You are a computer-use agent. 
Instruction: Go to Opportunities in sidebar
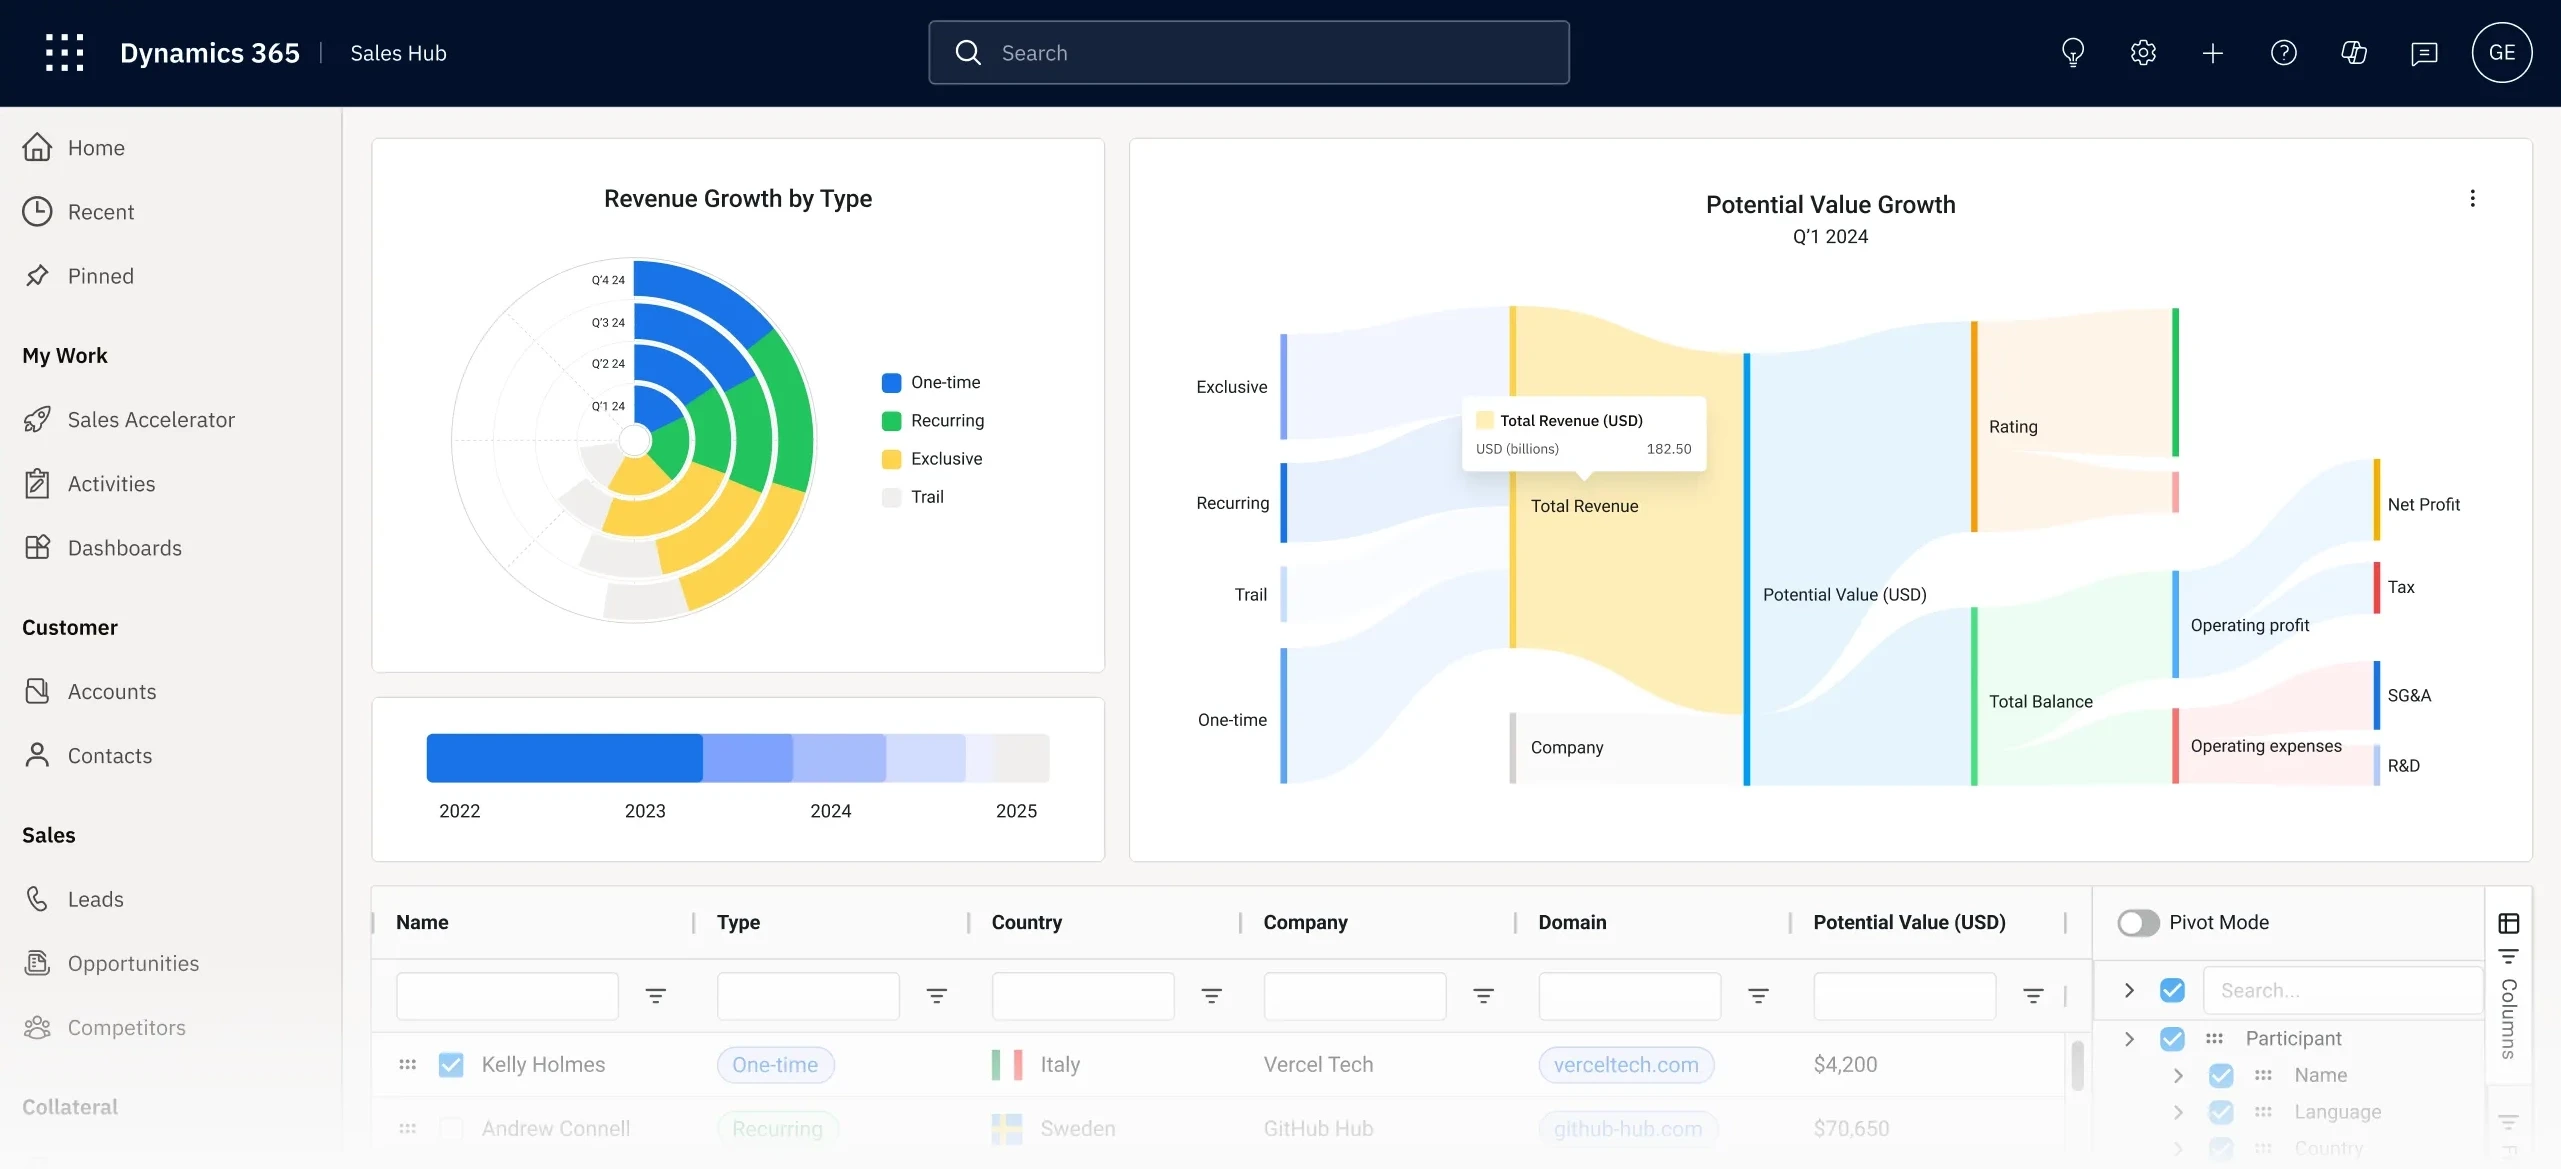click(x=133, y=964)
